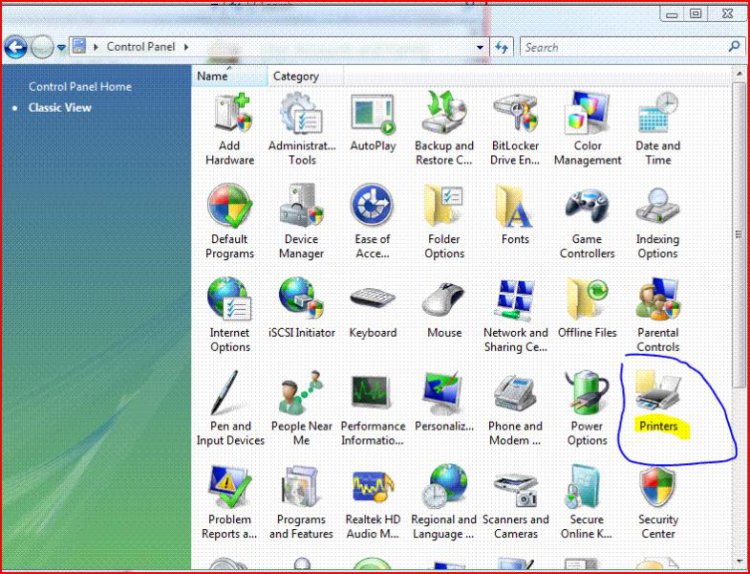The image size is (750, 574).
Task: Sort items by Name column header
Action: [x=230, y=76]
